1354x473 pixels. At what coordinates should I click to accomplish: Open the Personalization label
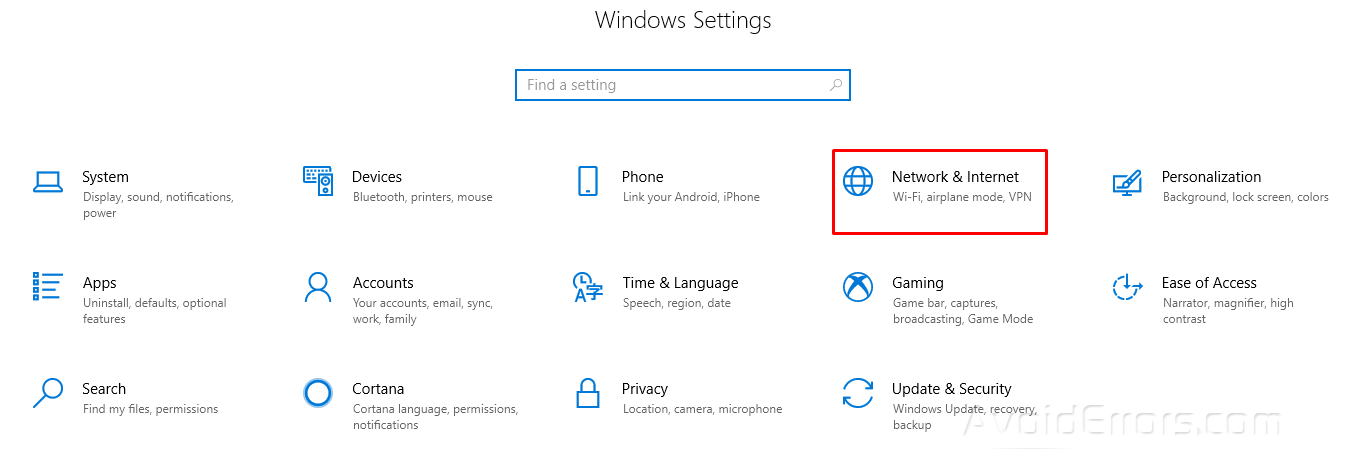tap(1211, 177)
